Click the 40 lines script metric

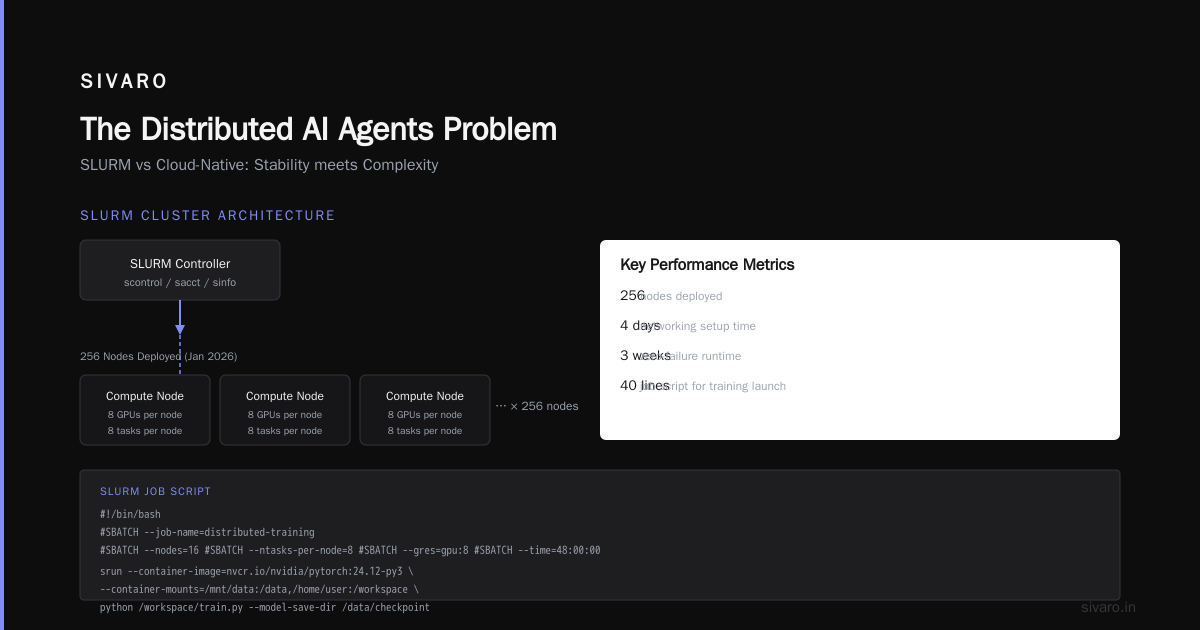point(703,386)
